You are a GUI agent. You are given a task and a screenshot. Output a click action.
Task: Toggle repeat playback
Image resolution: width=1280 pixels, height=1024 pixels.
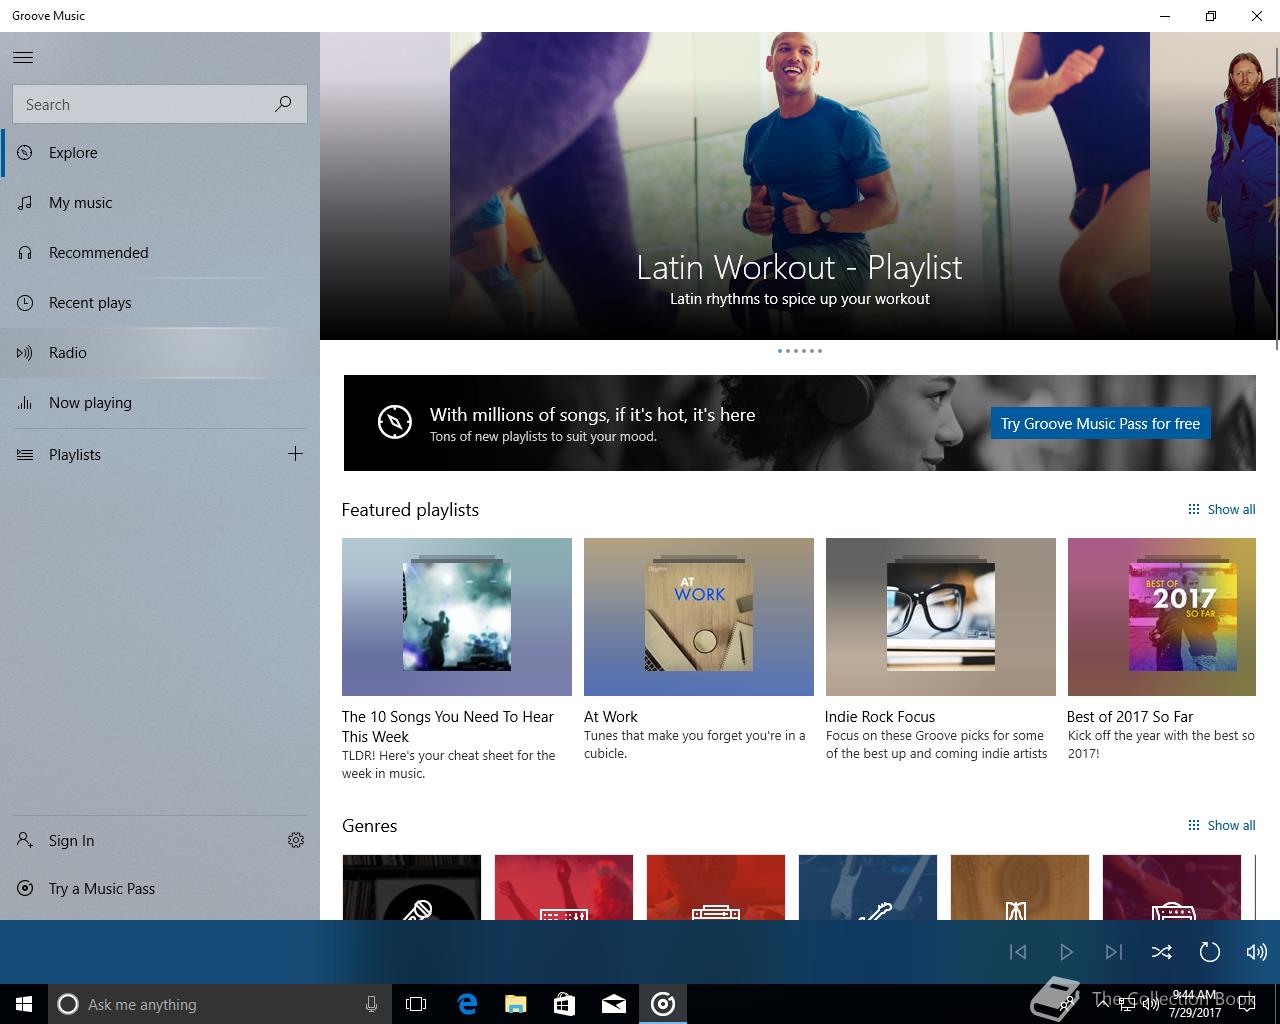(1210, 952)
